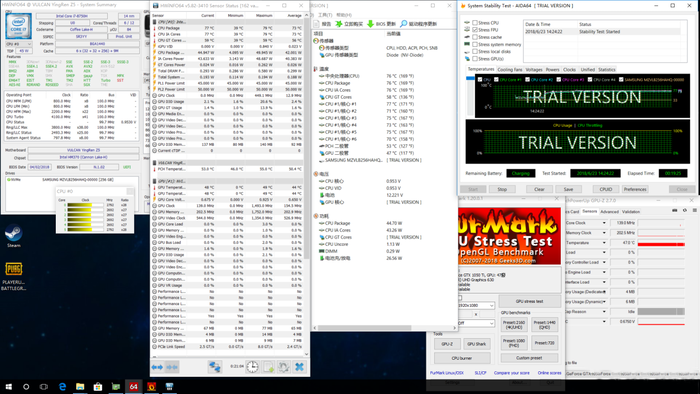Enable Stress GPU(s) checkbox
This screenshot has height=394, width=700.
pos(475,58)
